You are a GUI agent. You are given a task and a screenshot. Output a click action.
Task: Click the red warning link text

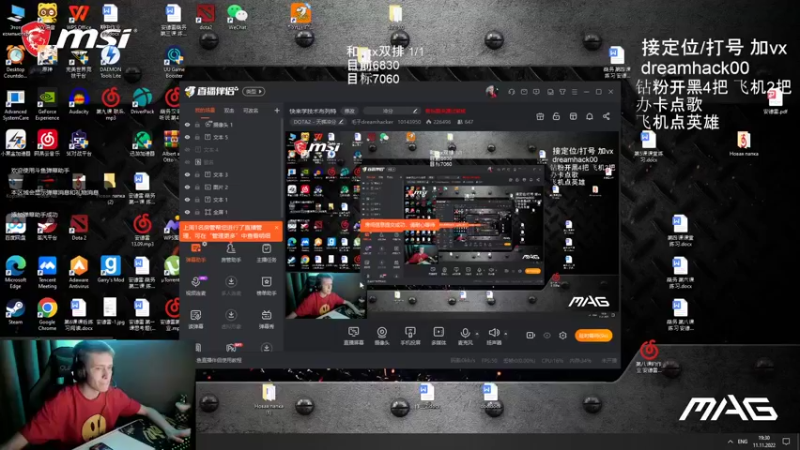[x=445, y=111]
